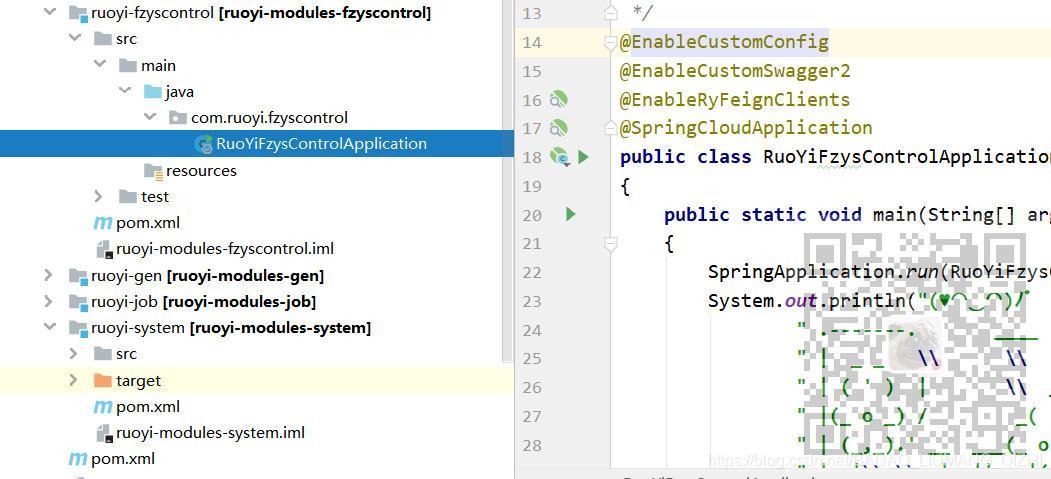Click the class name on line 18
This screenshot has width=1051, height=479.
pos(907,157)
